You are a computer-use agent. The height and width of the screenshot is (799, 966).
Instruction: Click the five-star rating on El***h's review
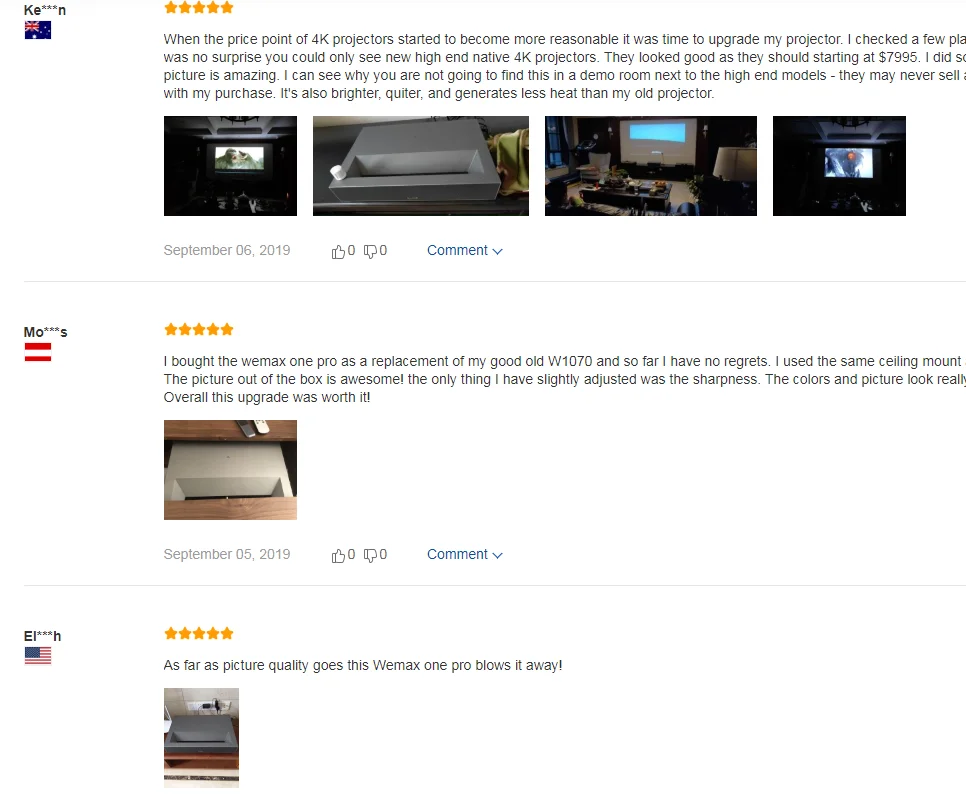coord(199,633)
